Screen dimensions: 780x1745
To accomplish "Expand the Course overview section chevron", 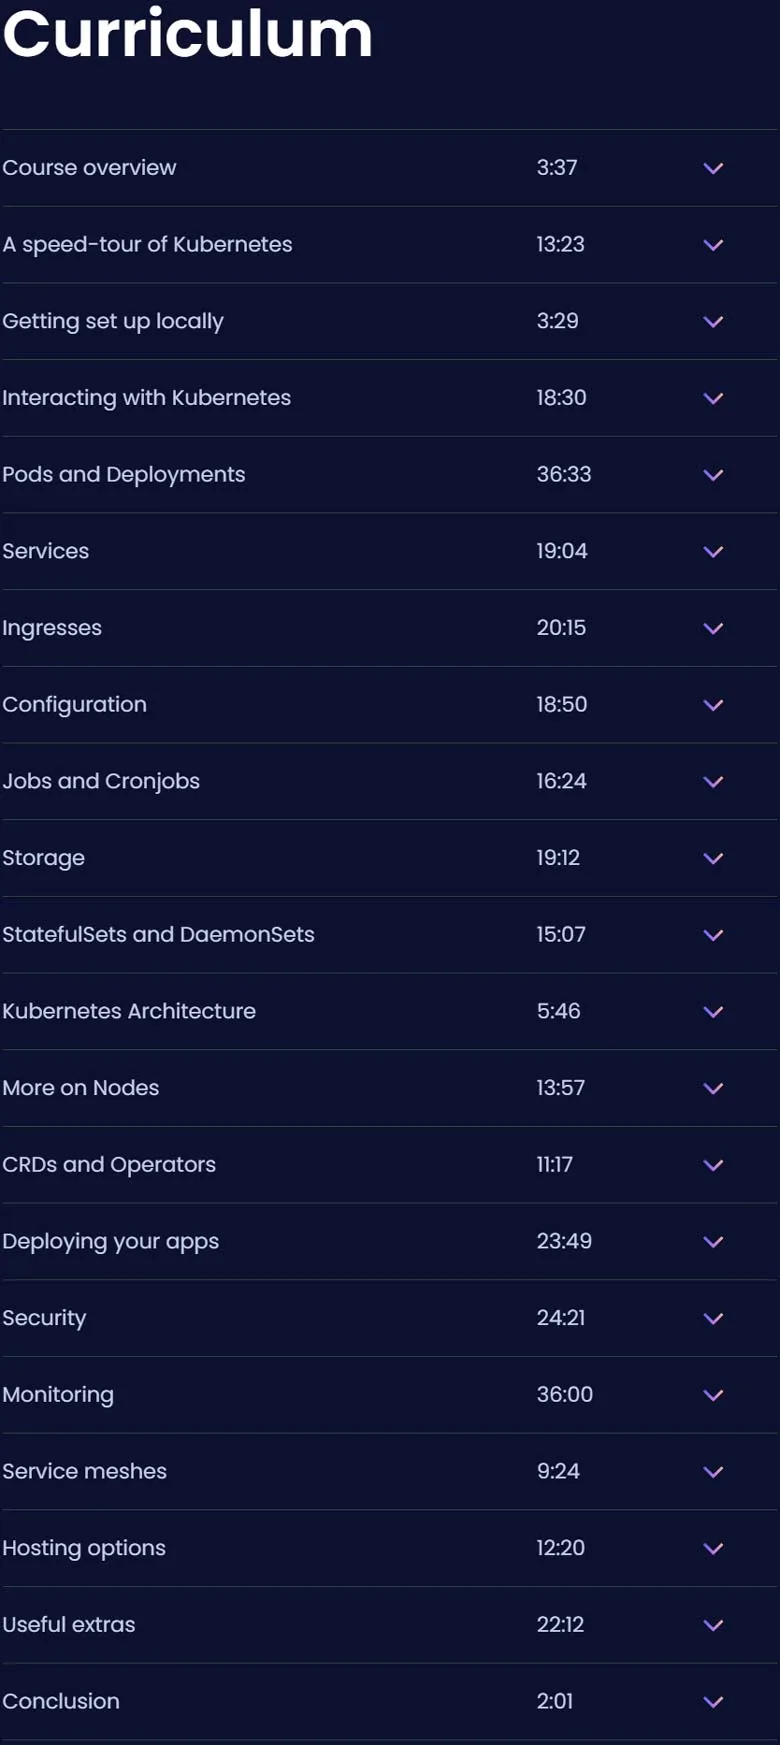I will coord(713,168).
